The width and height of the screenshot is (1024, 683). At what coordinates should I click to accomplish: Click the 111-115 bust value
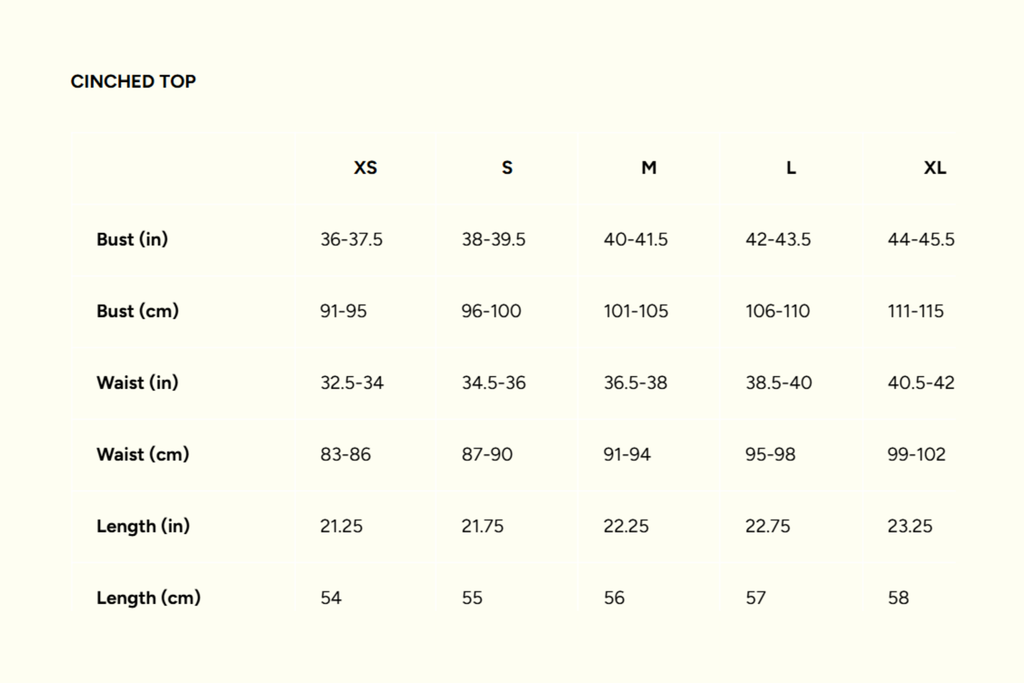(x=915, y=311)
